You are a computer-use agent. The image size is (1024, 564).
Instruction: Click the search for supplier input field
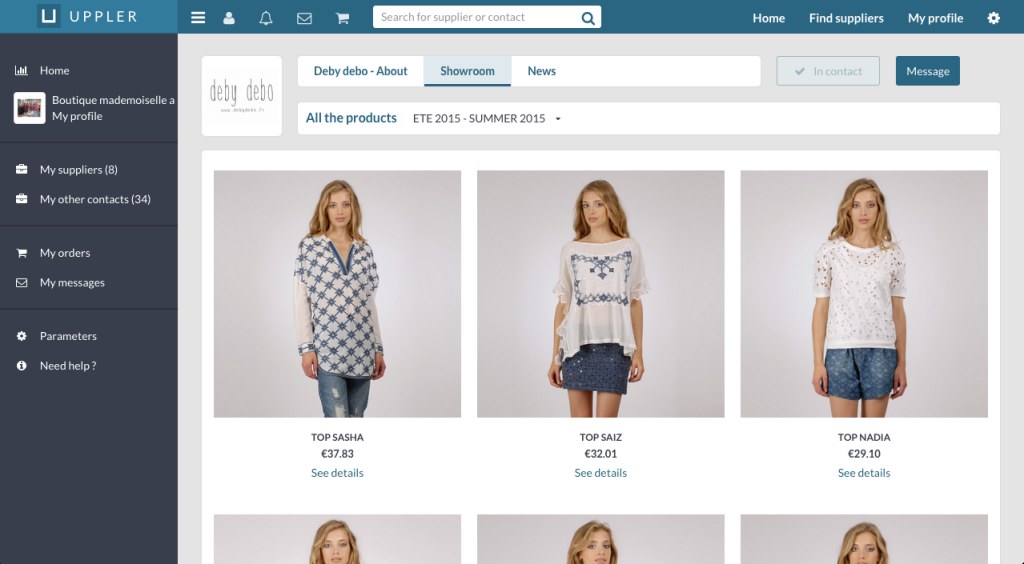point(475,17)
